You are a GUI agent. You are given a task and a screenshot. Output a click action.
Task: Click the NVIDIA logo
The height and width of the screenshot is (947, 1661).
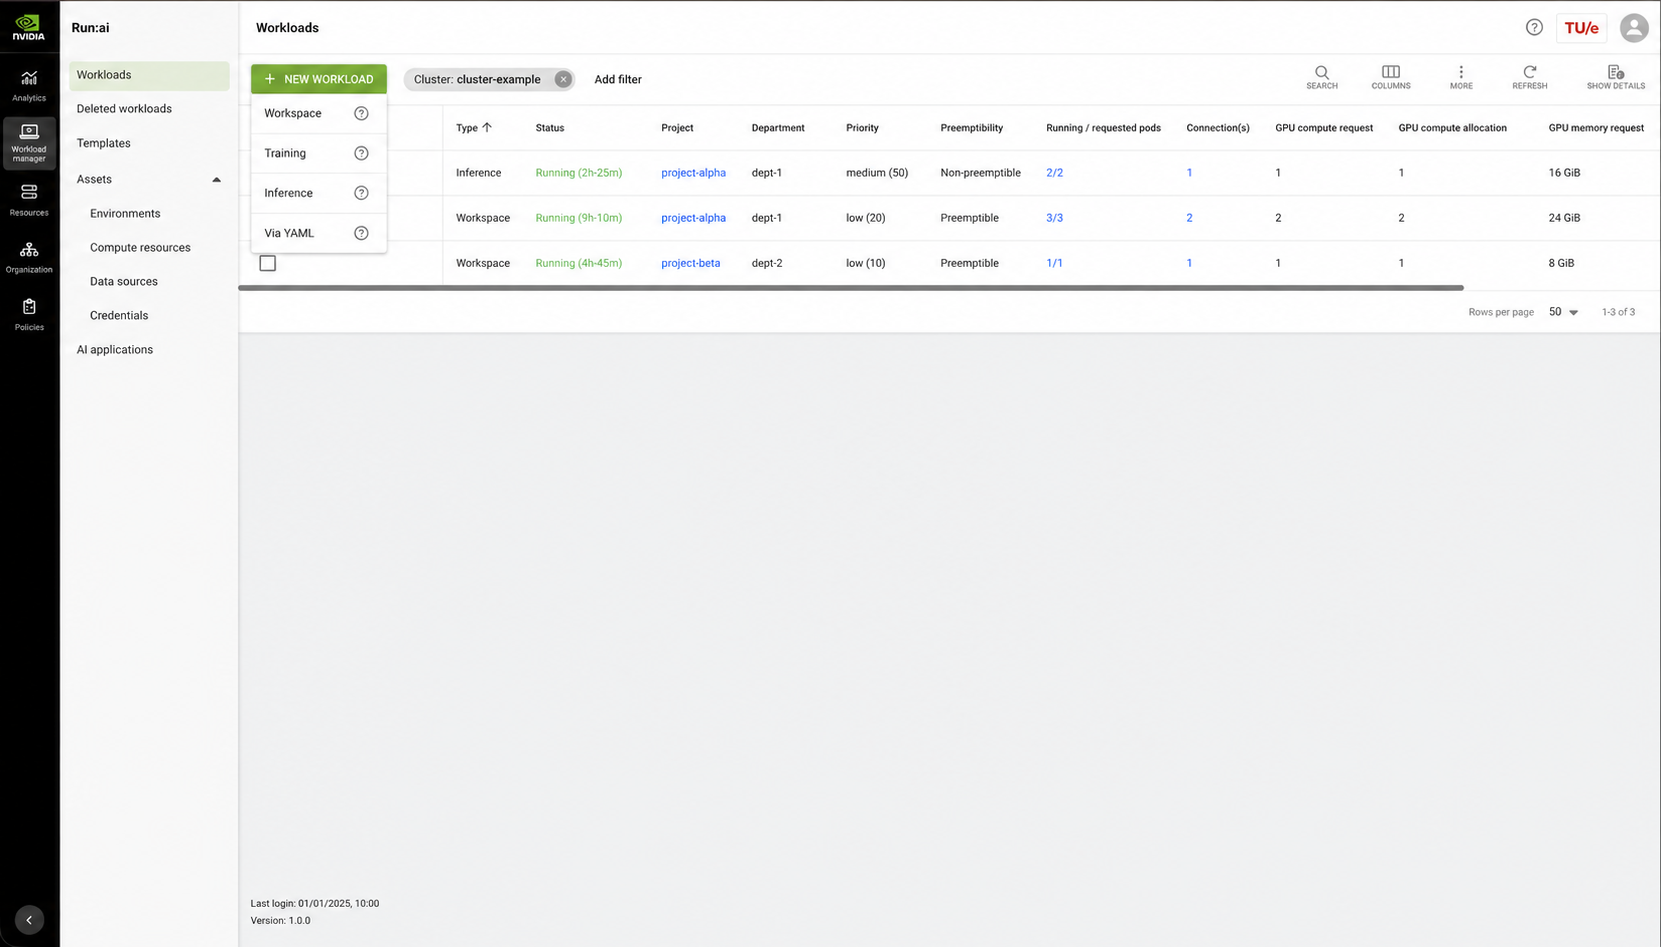29,27
